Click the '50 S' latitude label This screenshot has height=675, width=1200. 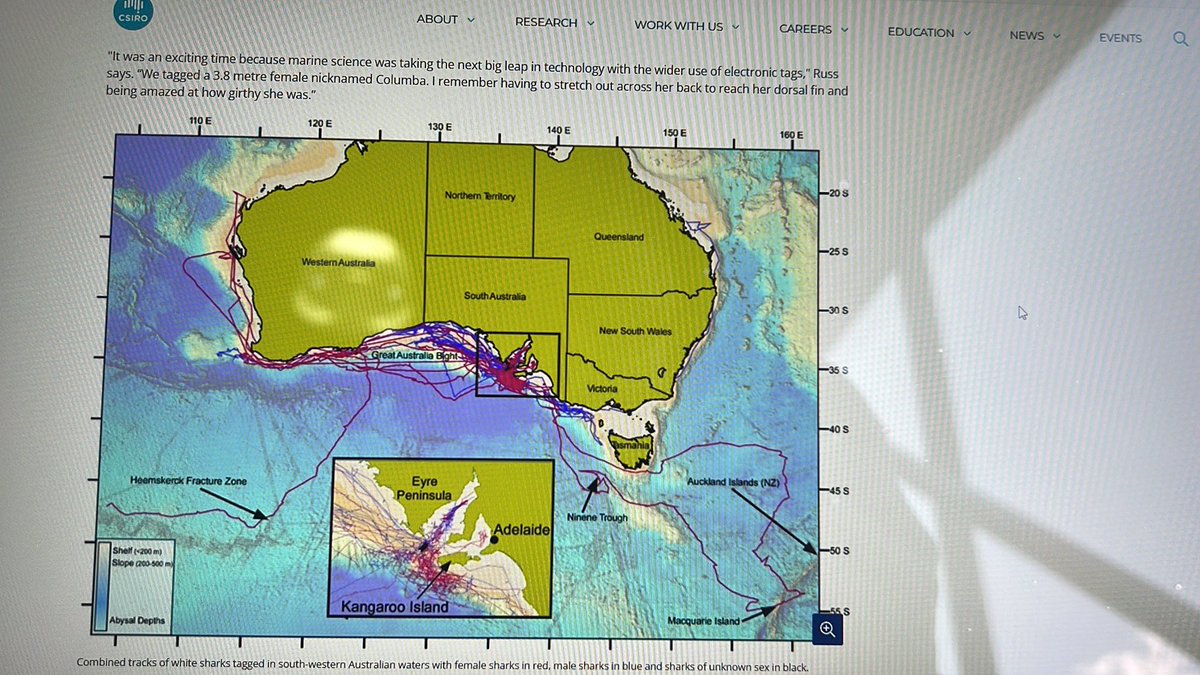[838, 551]
